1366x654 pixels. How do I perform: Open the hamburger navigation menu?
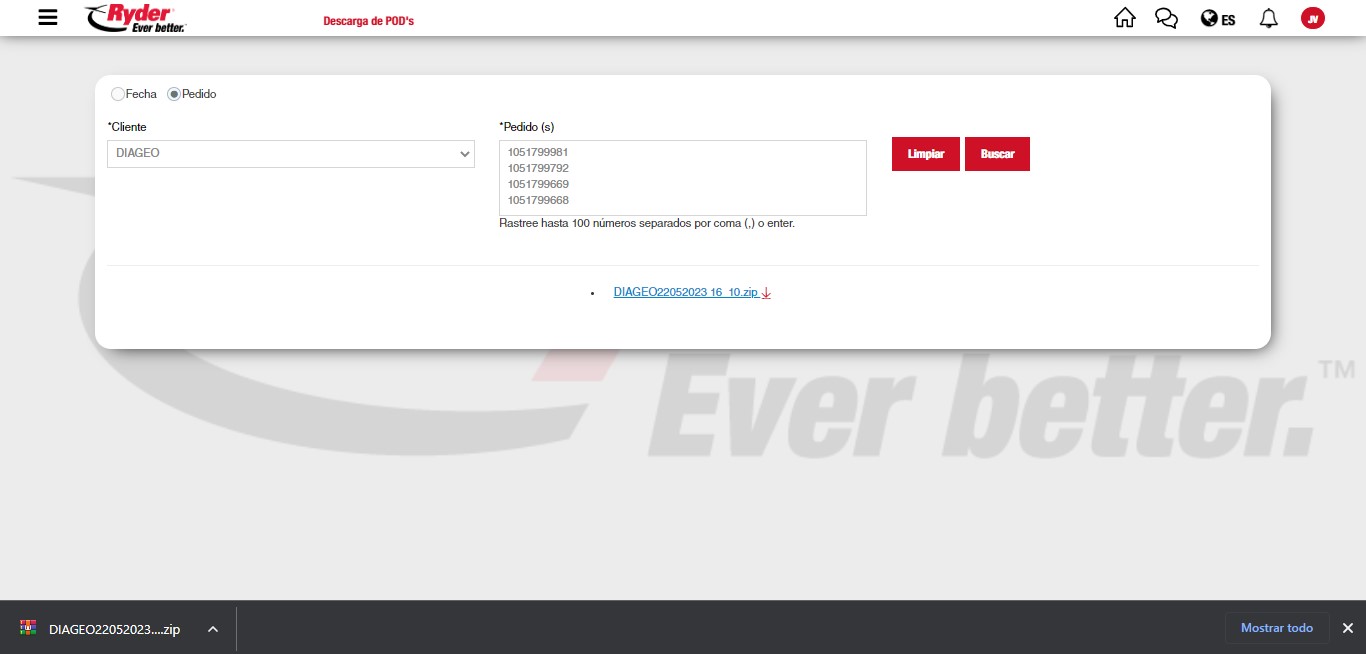tap(48, 18)
